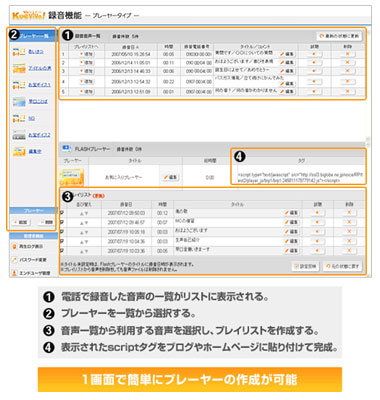Open the お宝ボイス1 player link

point(39,85)
